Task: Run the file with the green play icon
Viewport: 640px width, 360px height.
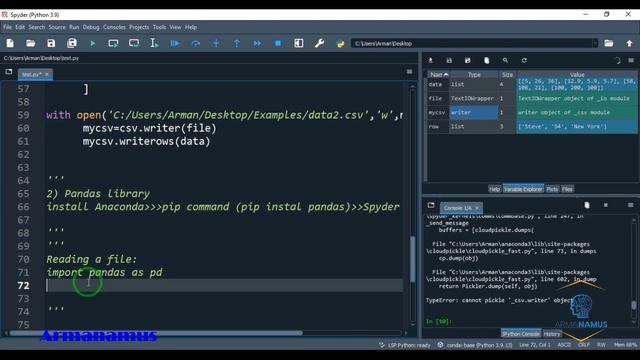Action: [x=93, y=43]
